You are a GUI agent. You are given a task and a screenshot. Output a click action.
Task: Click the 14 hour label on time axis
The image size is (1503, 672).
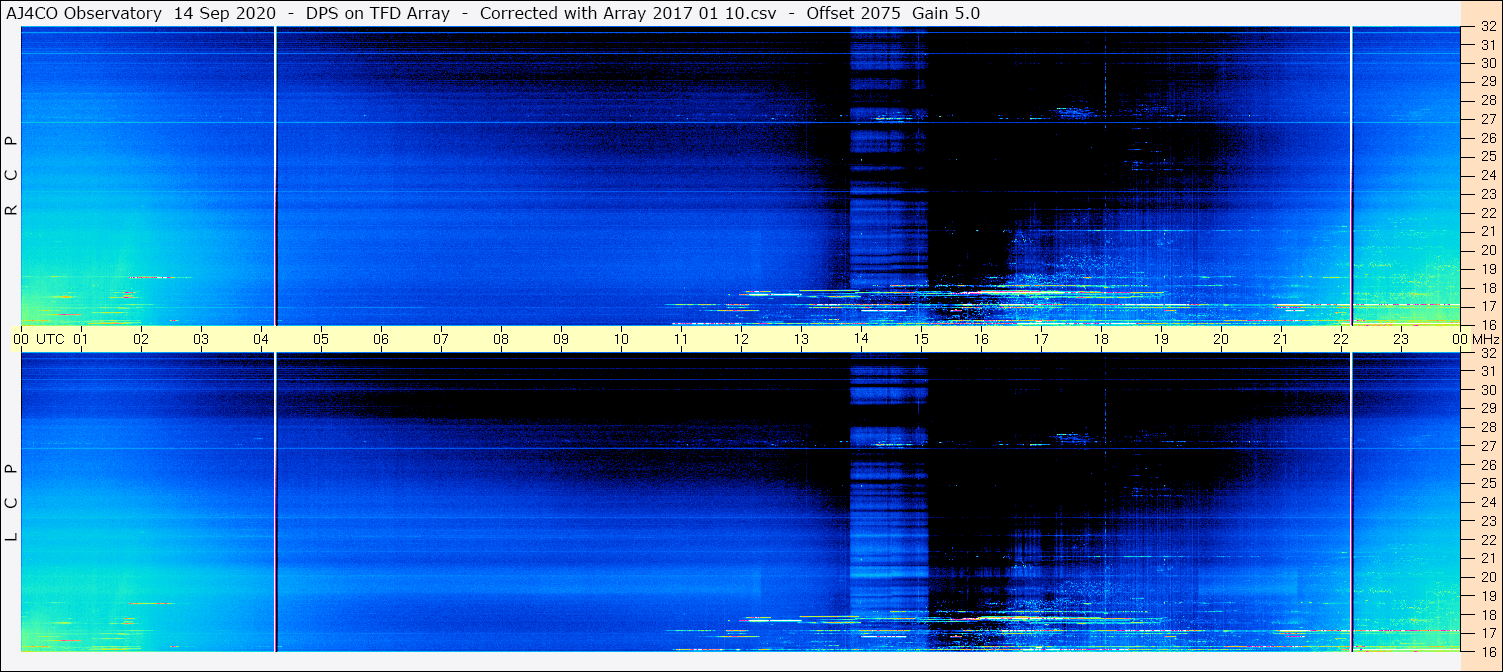[861, 339]
